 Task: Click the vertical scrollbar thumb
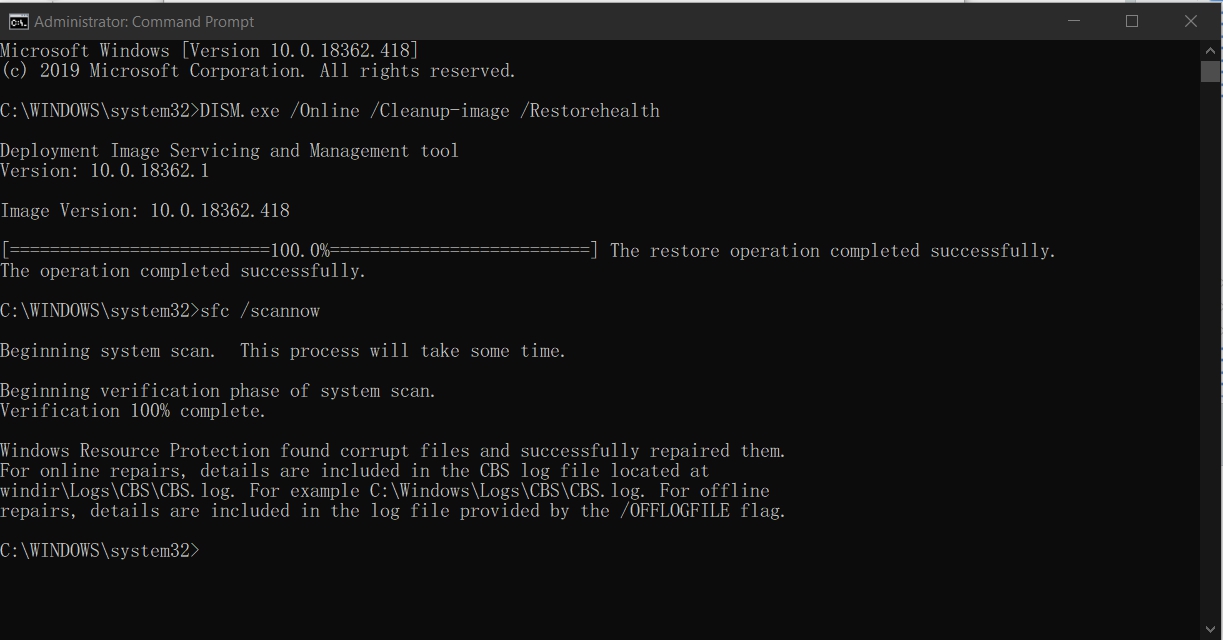pos(1210,71)
